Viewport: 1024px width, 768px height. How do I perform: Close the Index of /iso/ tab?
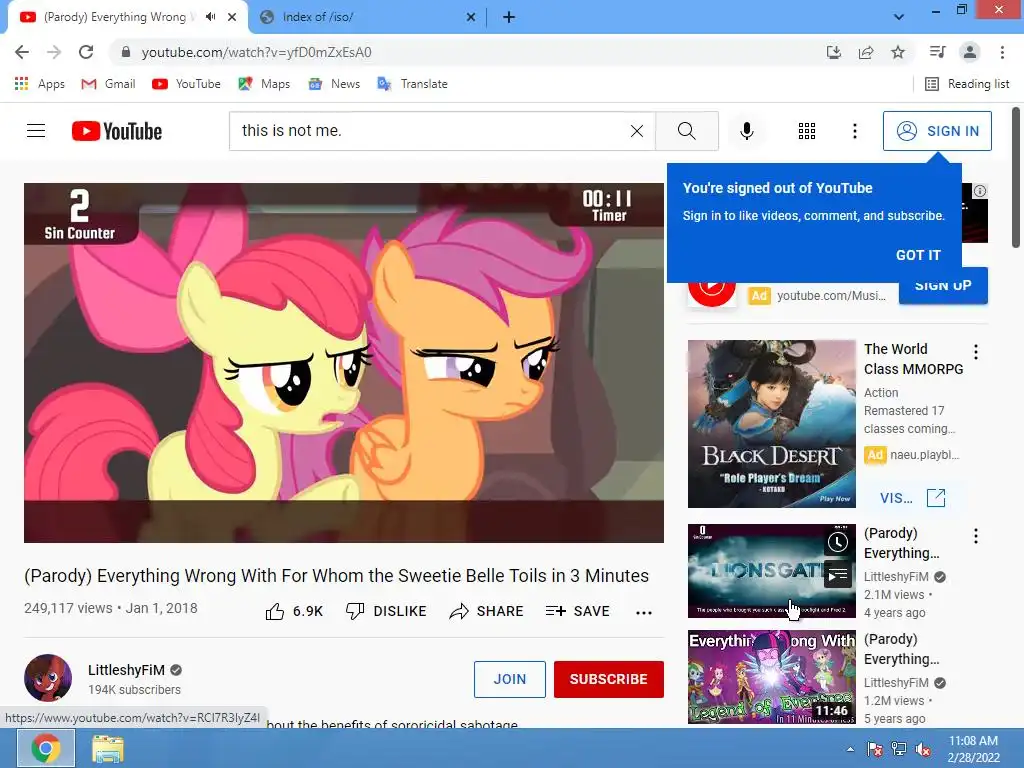pos(471,17)
